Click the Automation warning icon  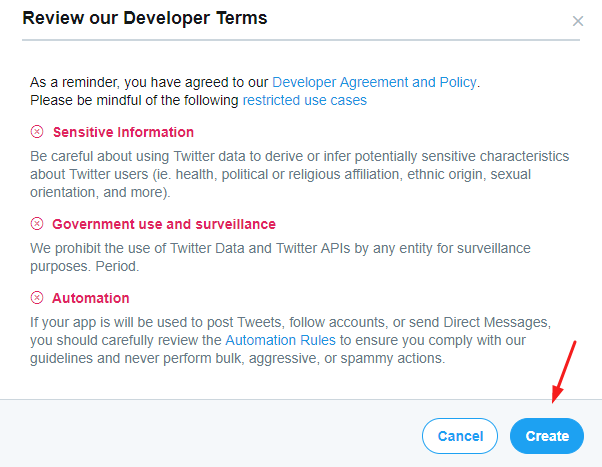pyautogui.click(x=37, y=298)
